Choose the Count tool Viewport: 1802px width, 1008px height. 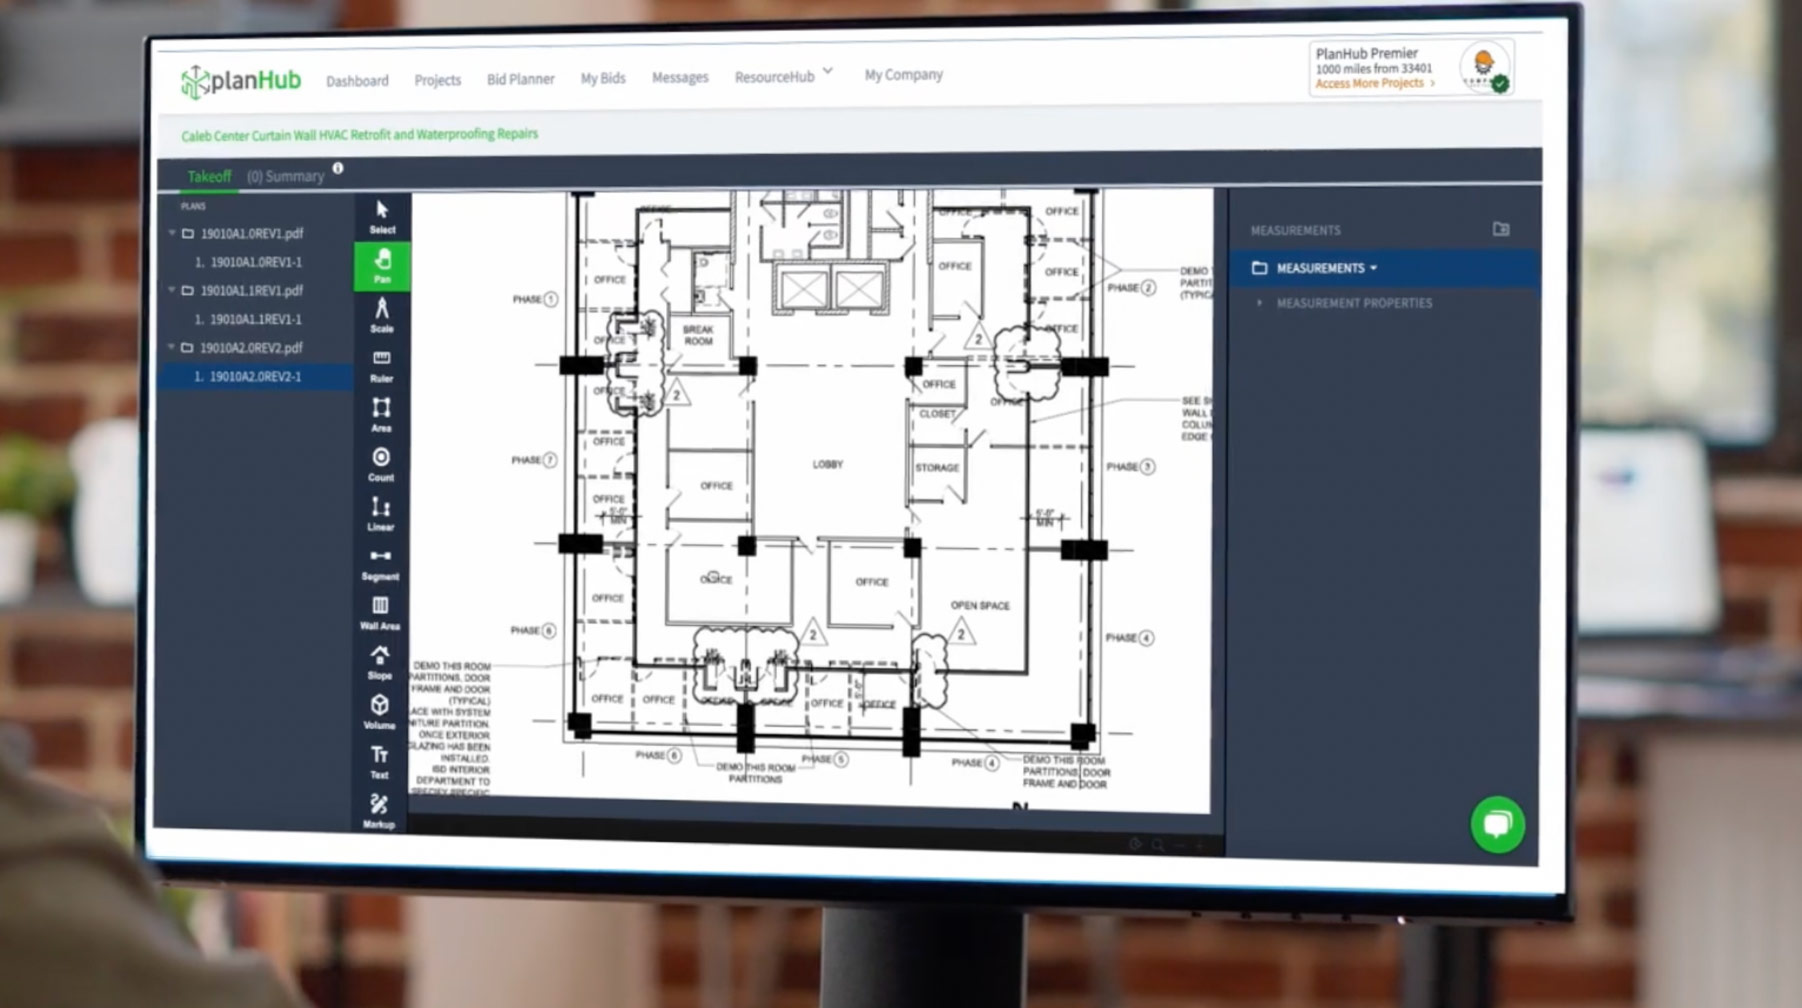coord(380,465)
